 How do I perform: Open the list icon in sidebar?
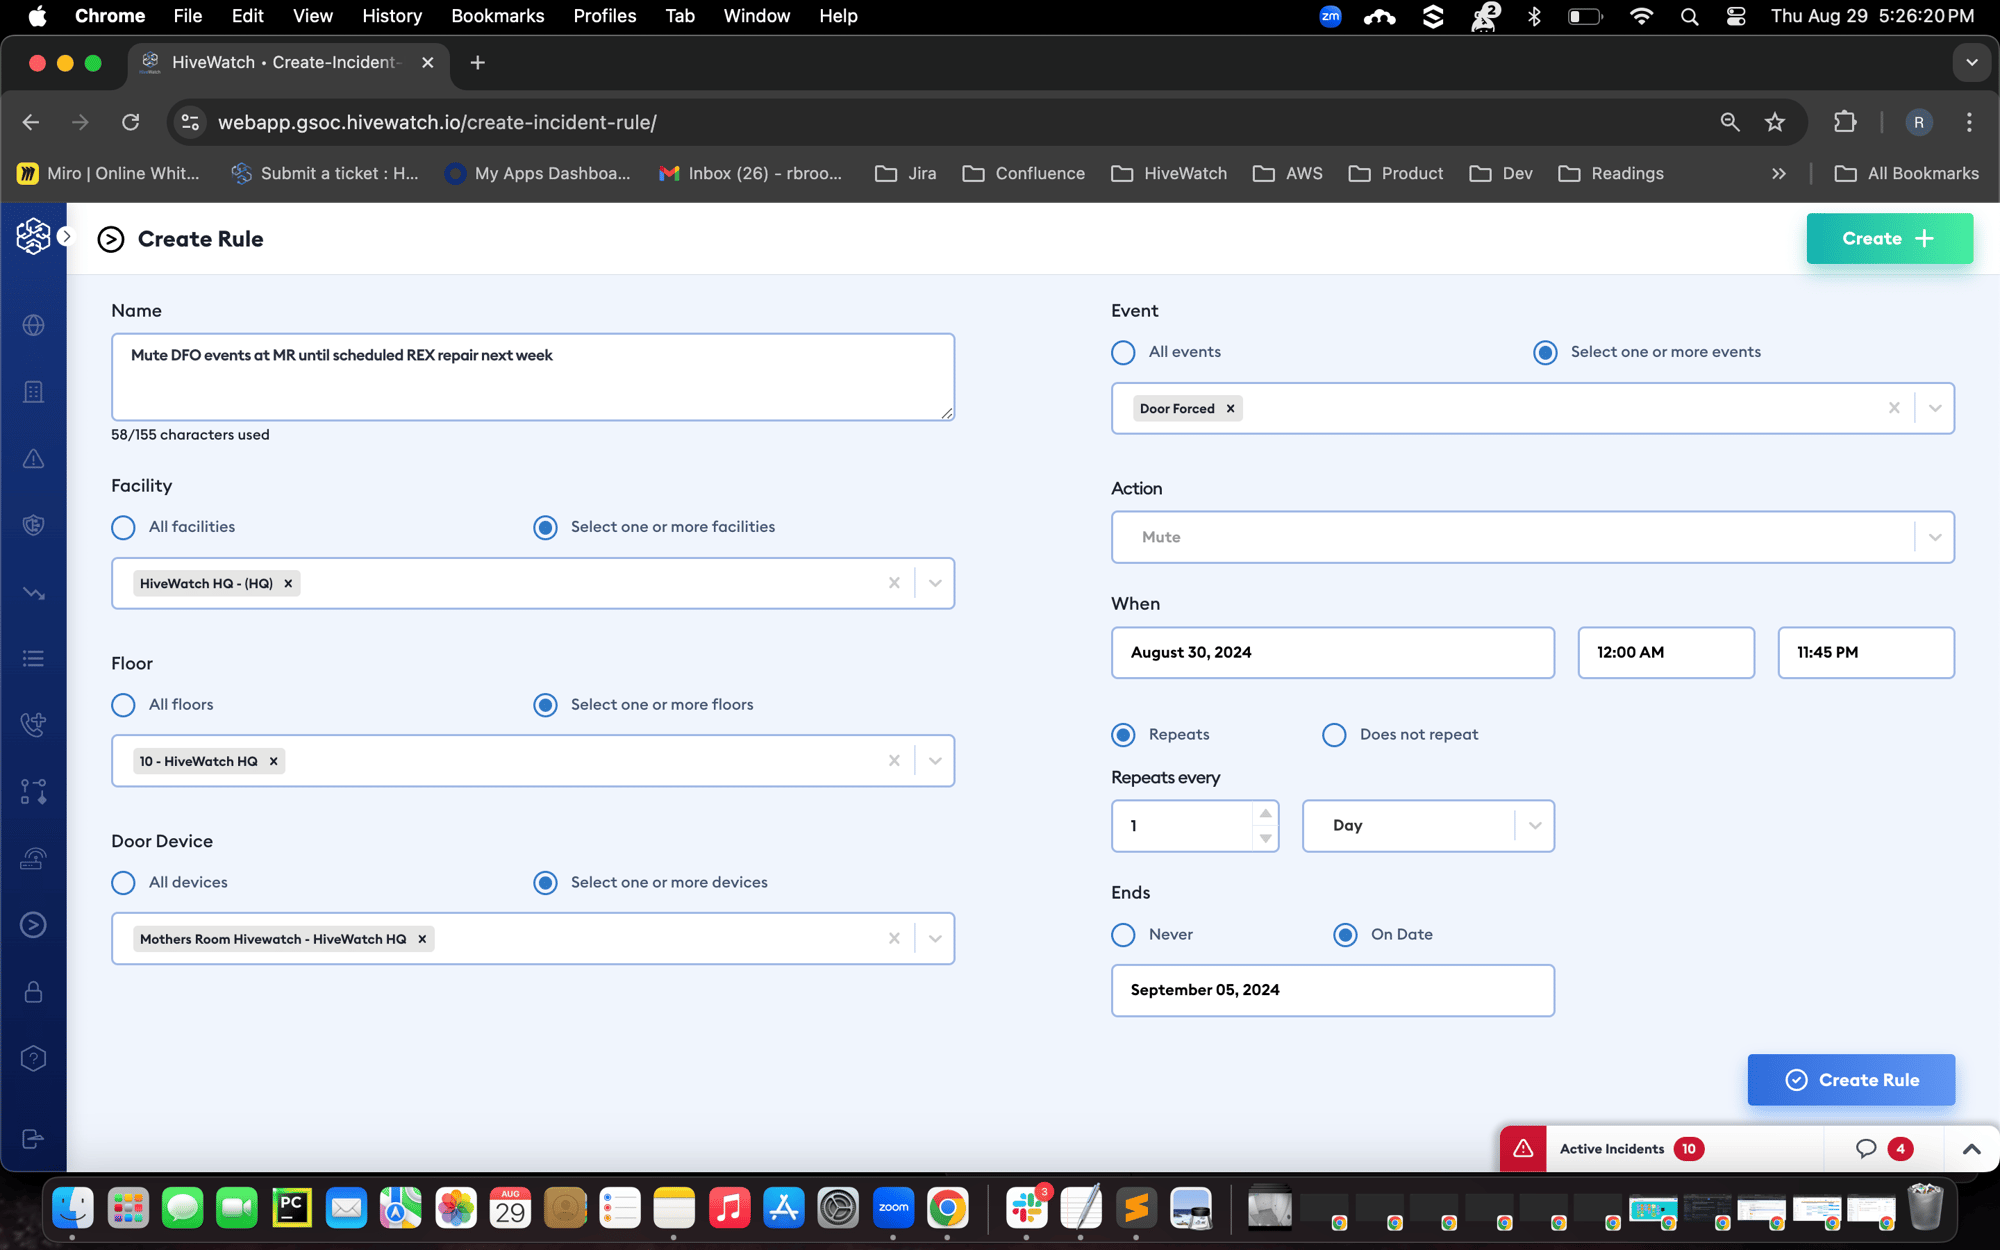click(x=33, y=658)
